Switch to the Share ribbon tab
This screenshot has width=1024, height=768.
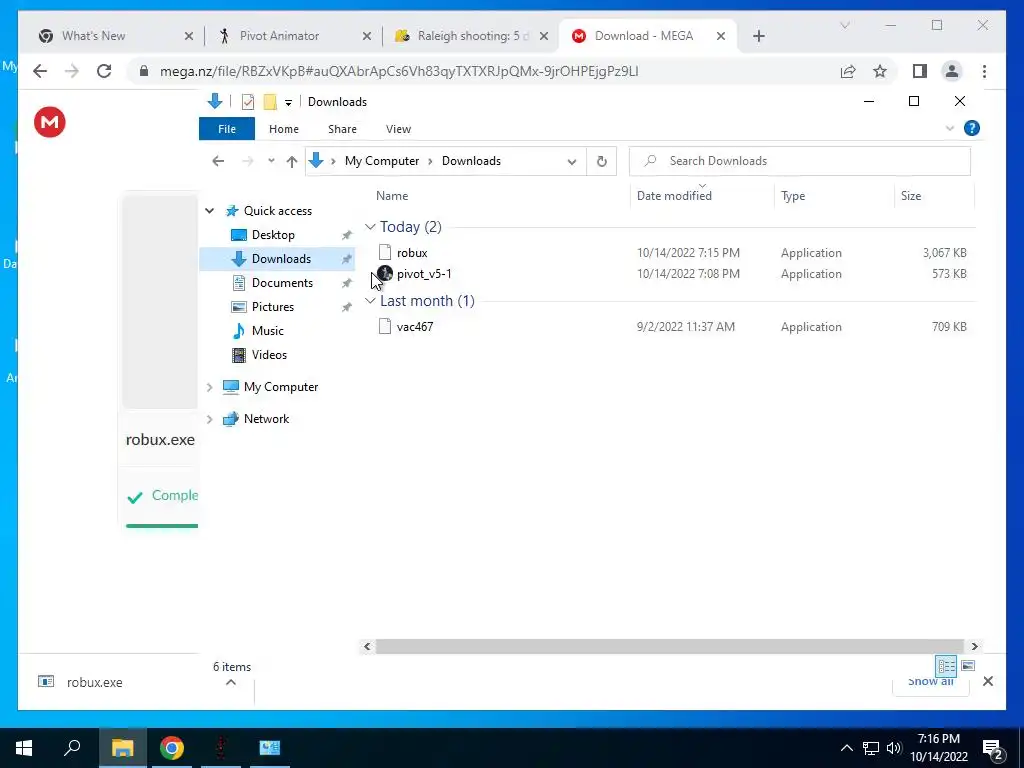point(342,129)
